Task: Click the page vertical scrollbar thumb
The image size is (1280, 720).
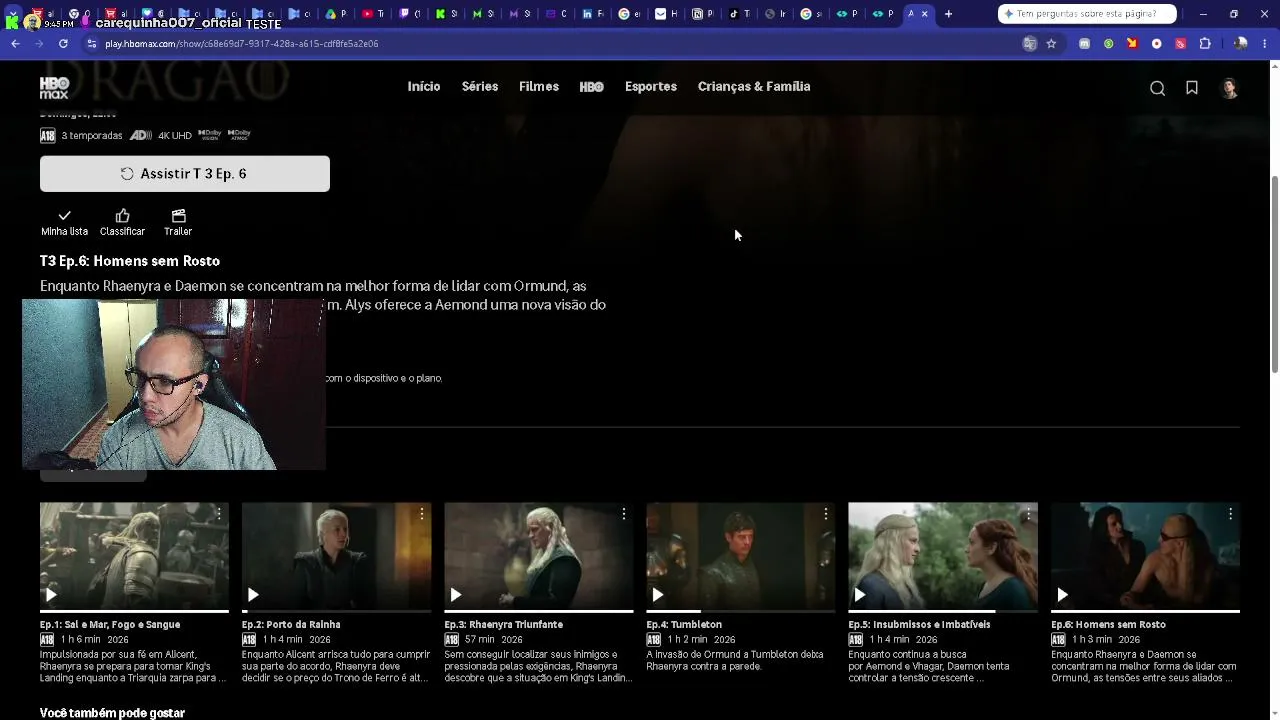Action: (1274, 275)
